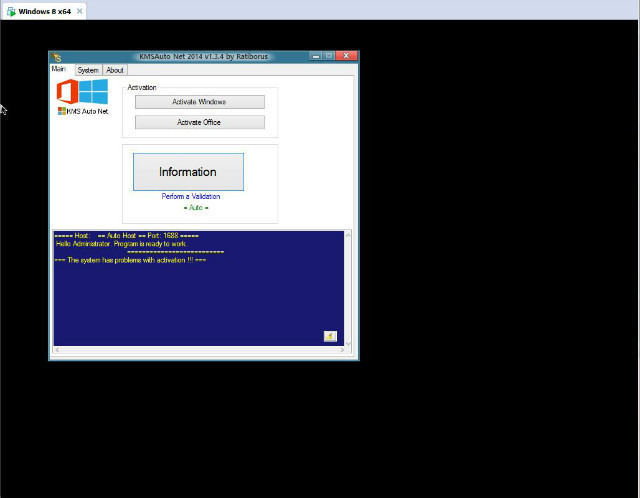640x498 pixels.
Task: Close the Windows 8 x64 VM tab
Action: coord(79,11)
